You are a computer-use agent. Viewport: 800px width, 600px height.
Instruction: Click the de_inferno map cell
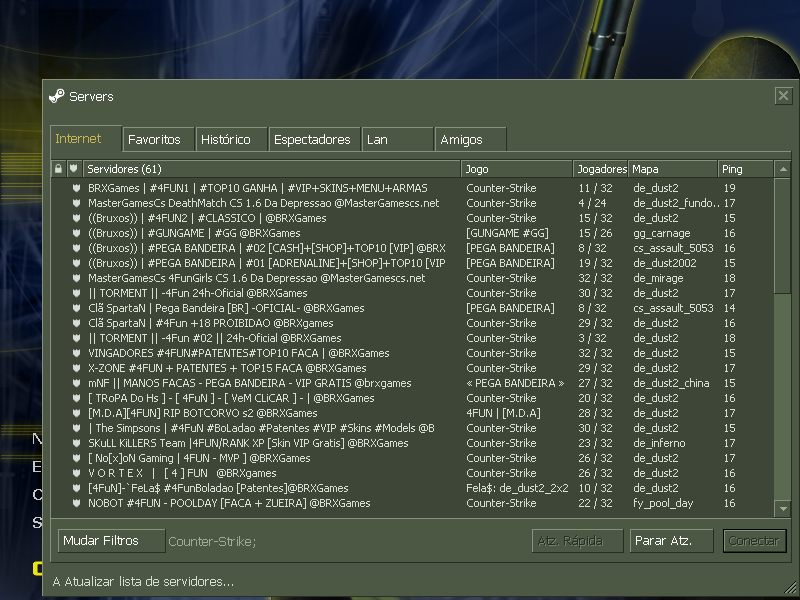(659, 443)
